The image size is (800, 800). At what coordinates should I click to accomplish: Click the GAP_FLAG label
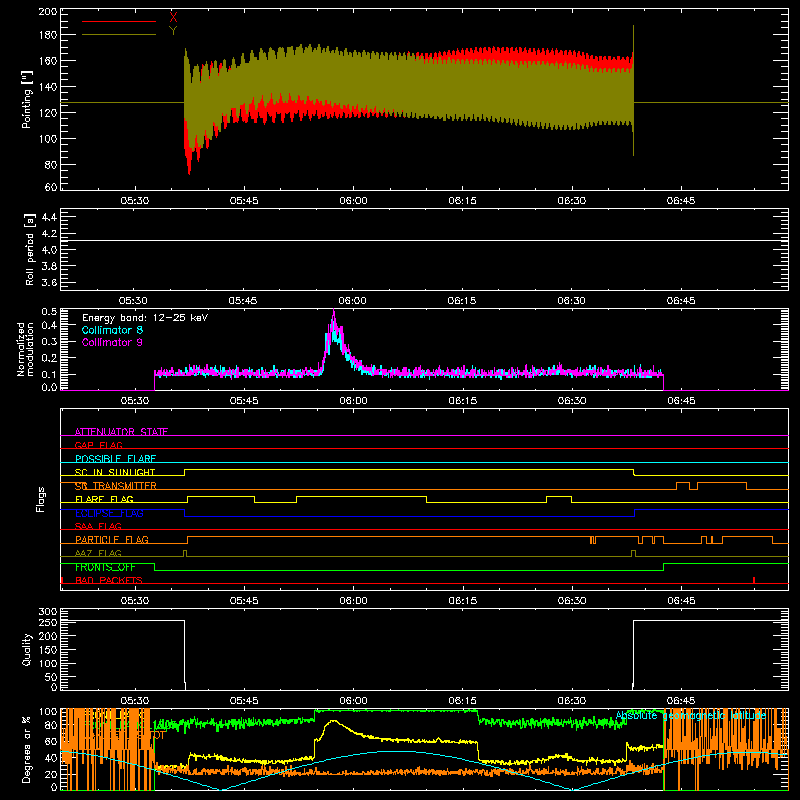(x=98, y=445)
